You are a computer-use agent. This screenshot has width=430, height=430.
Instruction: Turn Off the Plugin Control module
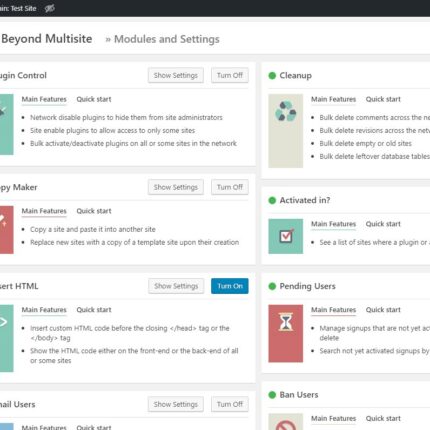pyautogui.click(x=230, y=75)
